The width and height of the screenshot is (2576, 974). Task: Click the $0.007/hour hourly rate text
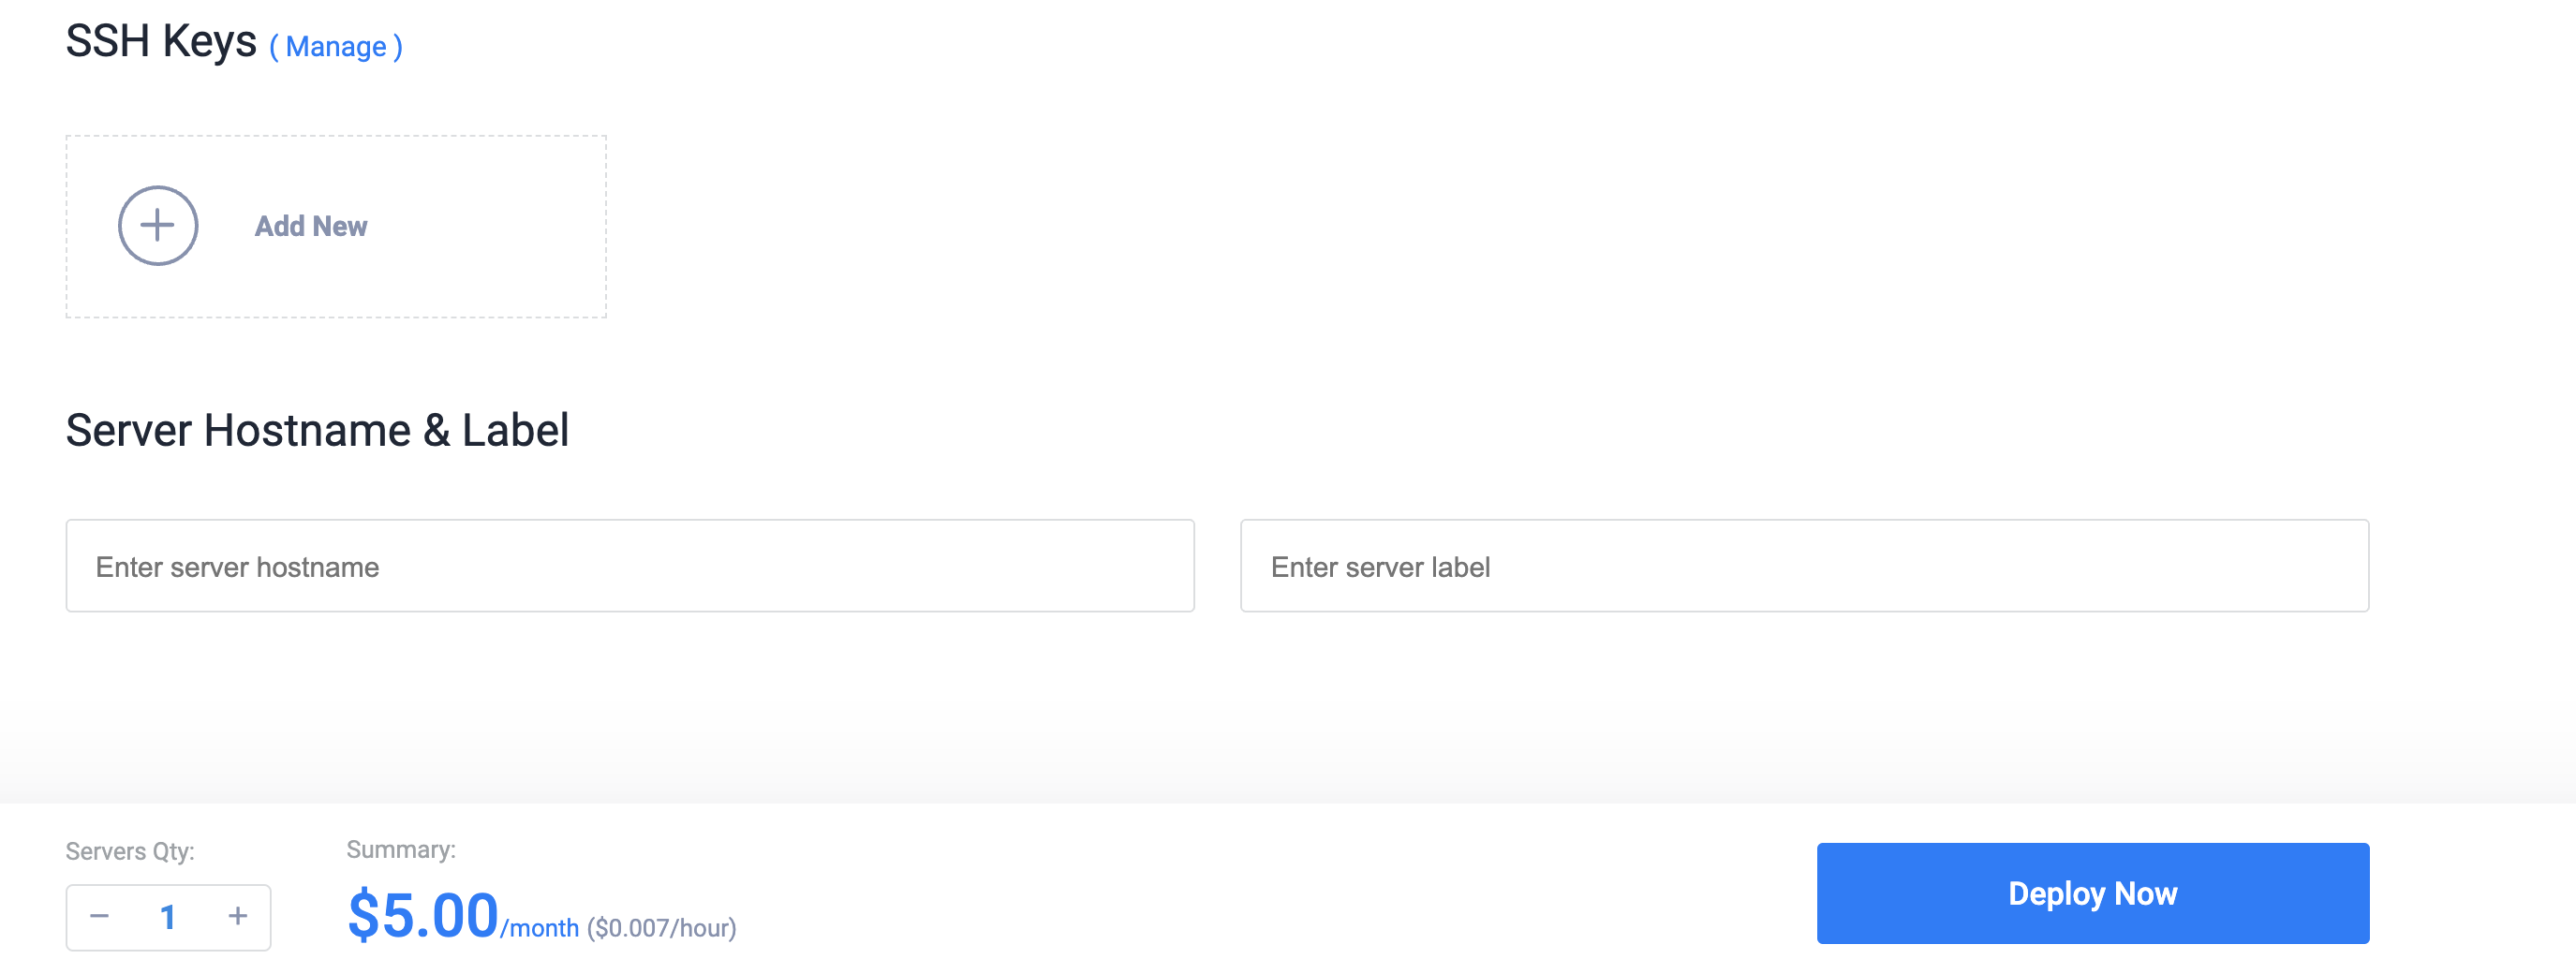pyautogui.click(x=662, y=928)
